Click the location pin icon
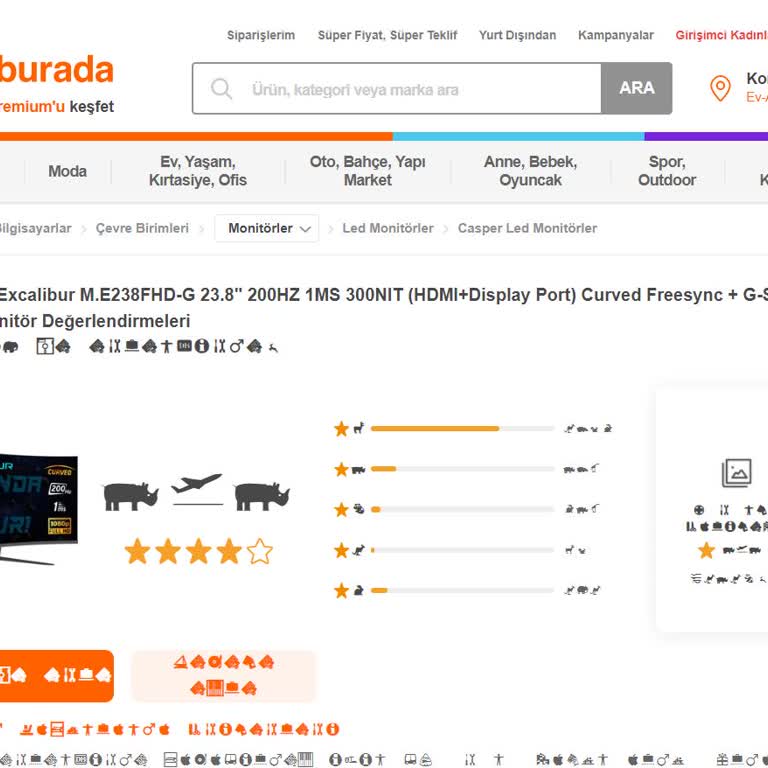 [x=720, y=88]
